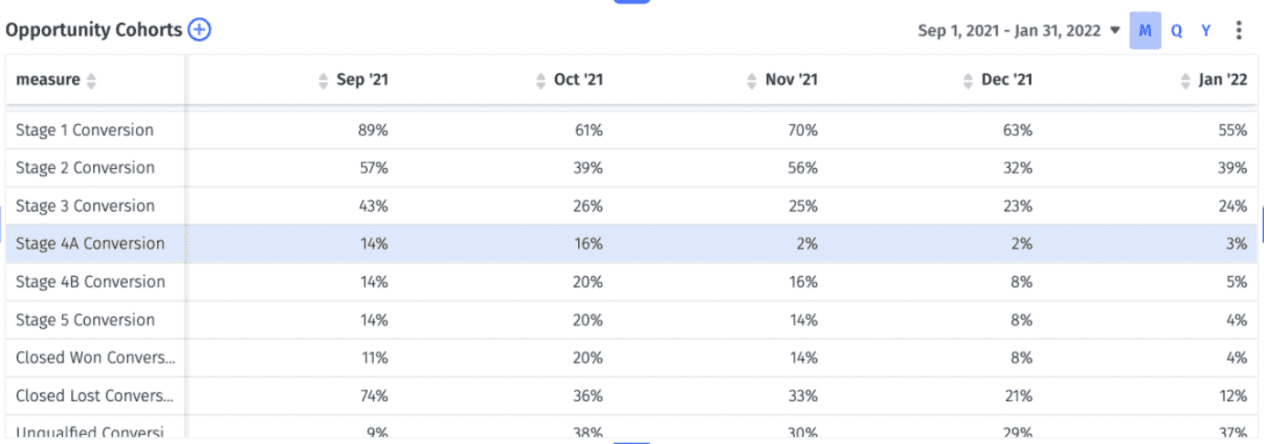
Task: Click the sort arrows for Sep '21
Action: pos(323,80)
